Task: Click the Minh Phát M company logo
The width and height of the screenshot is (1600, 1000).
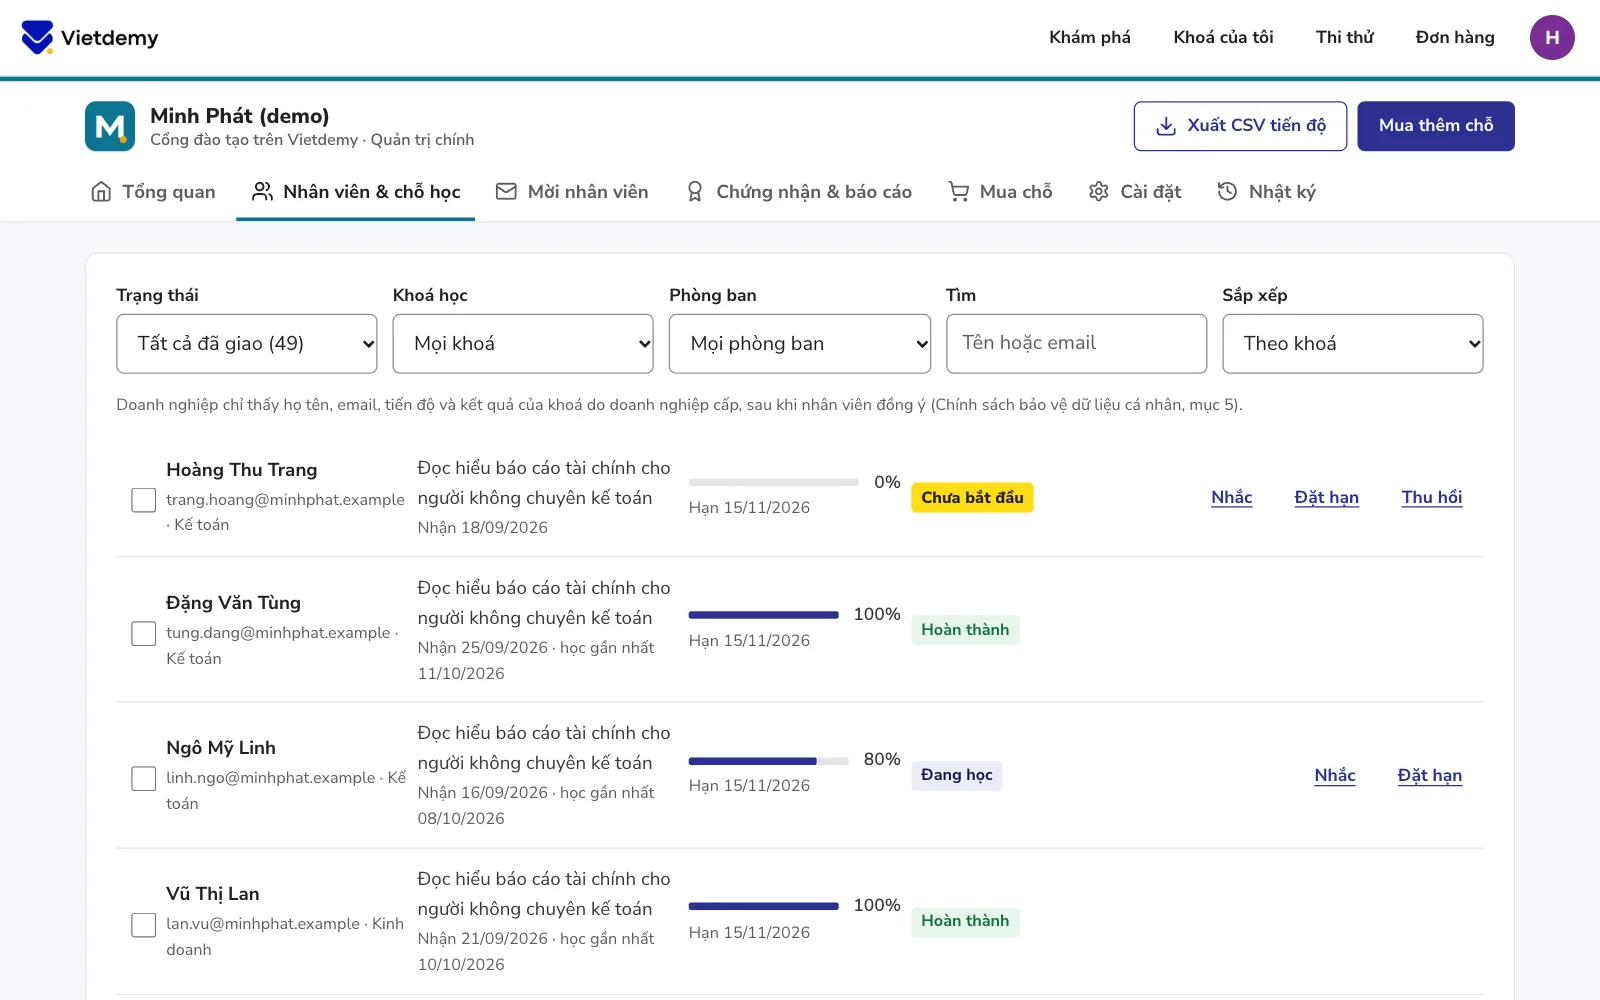Action: pyautogui.click(x=110, y=126)
